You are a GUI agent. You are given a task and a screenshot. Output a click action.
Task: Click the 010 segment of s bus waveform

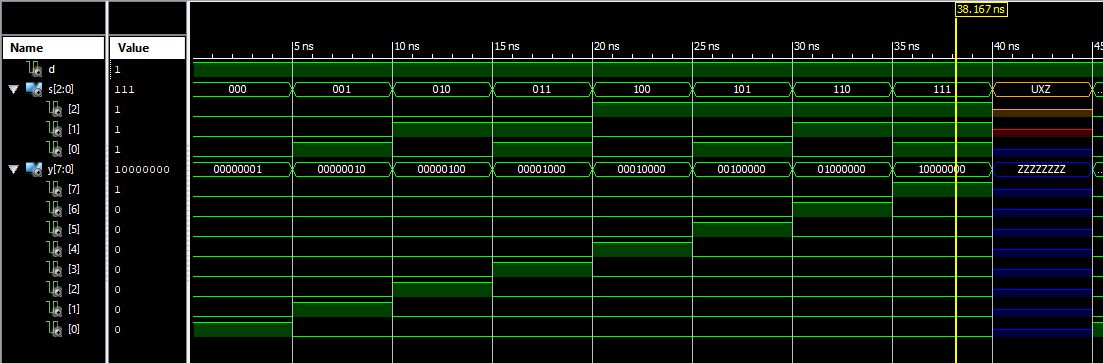(x=442, y=89)
